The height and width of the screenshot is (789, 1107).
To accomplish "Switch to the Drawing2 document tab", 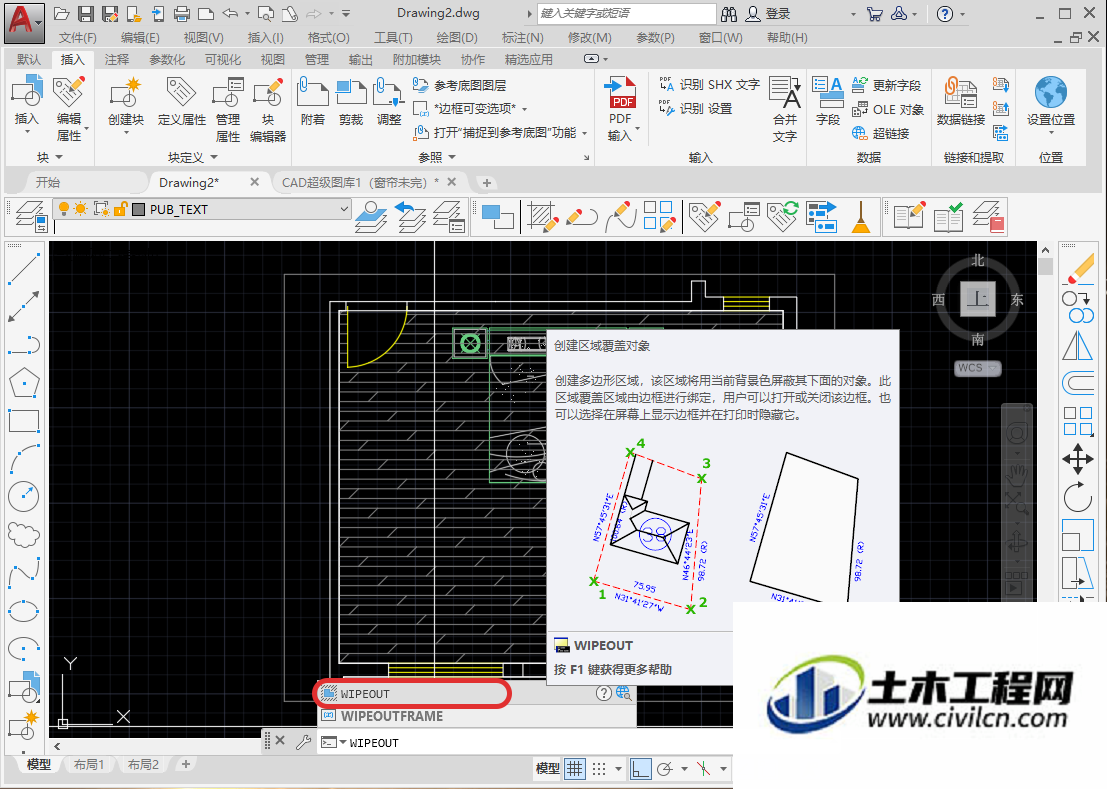I will tap(189, 183).
